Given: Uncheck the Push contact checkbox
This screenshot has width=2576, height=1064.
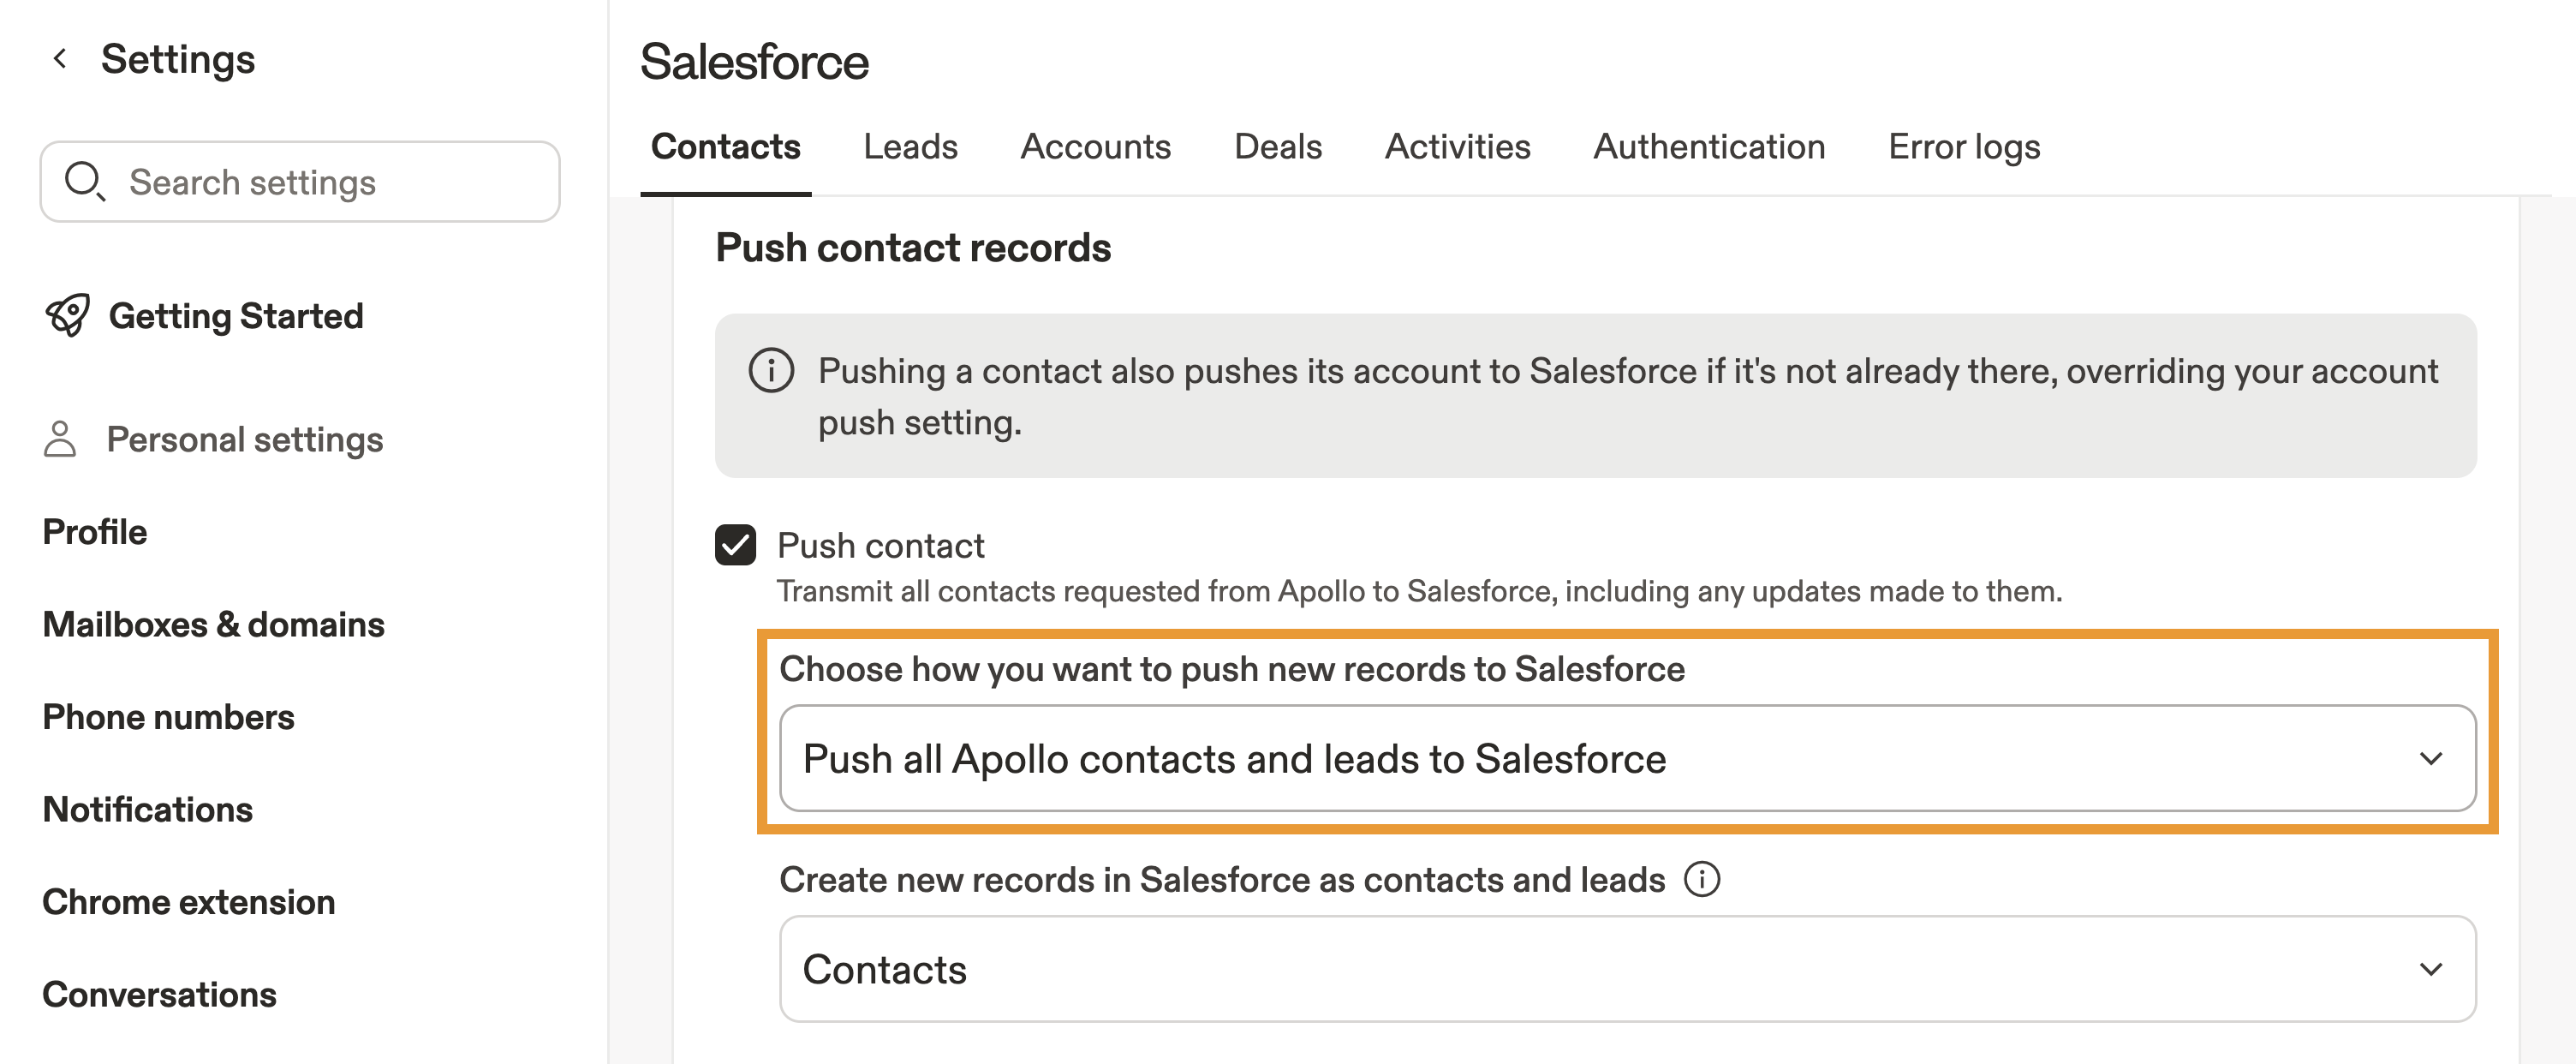Looking at the screenshot, I should [735, 545].
